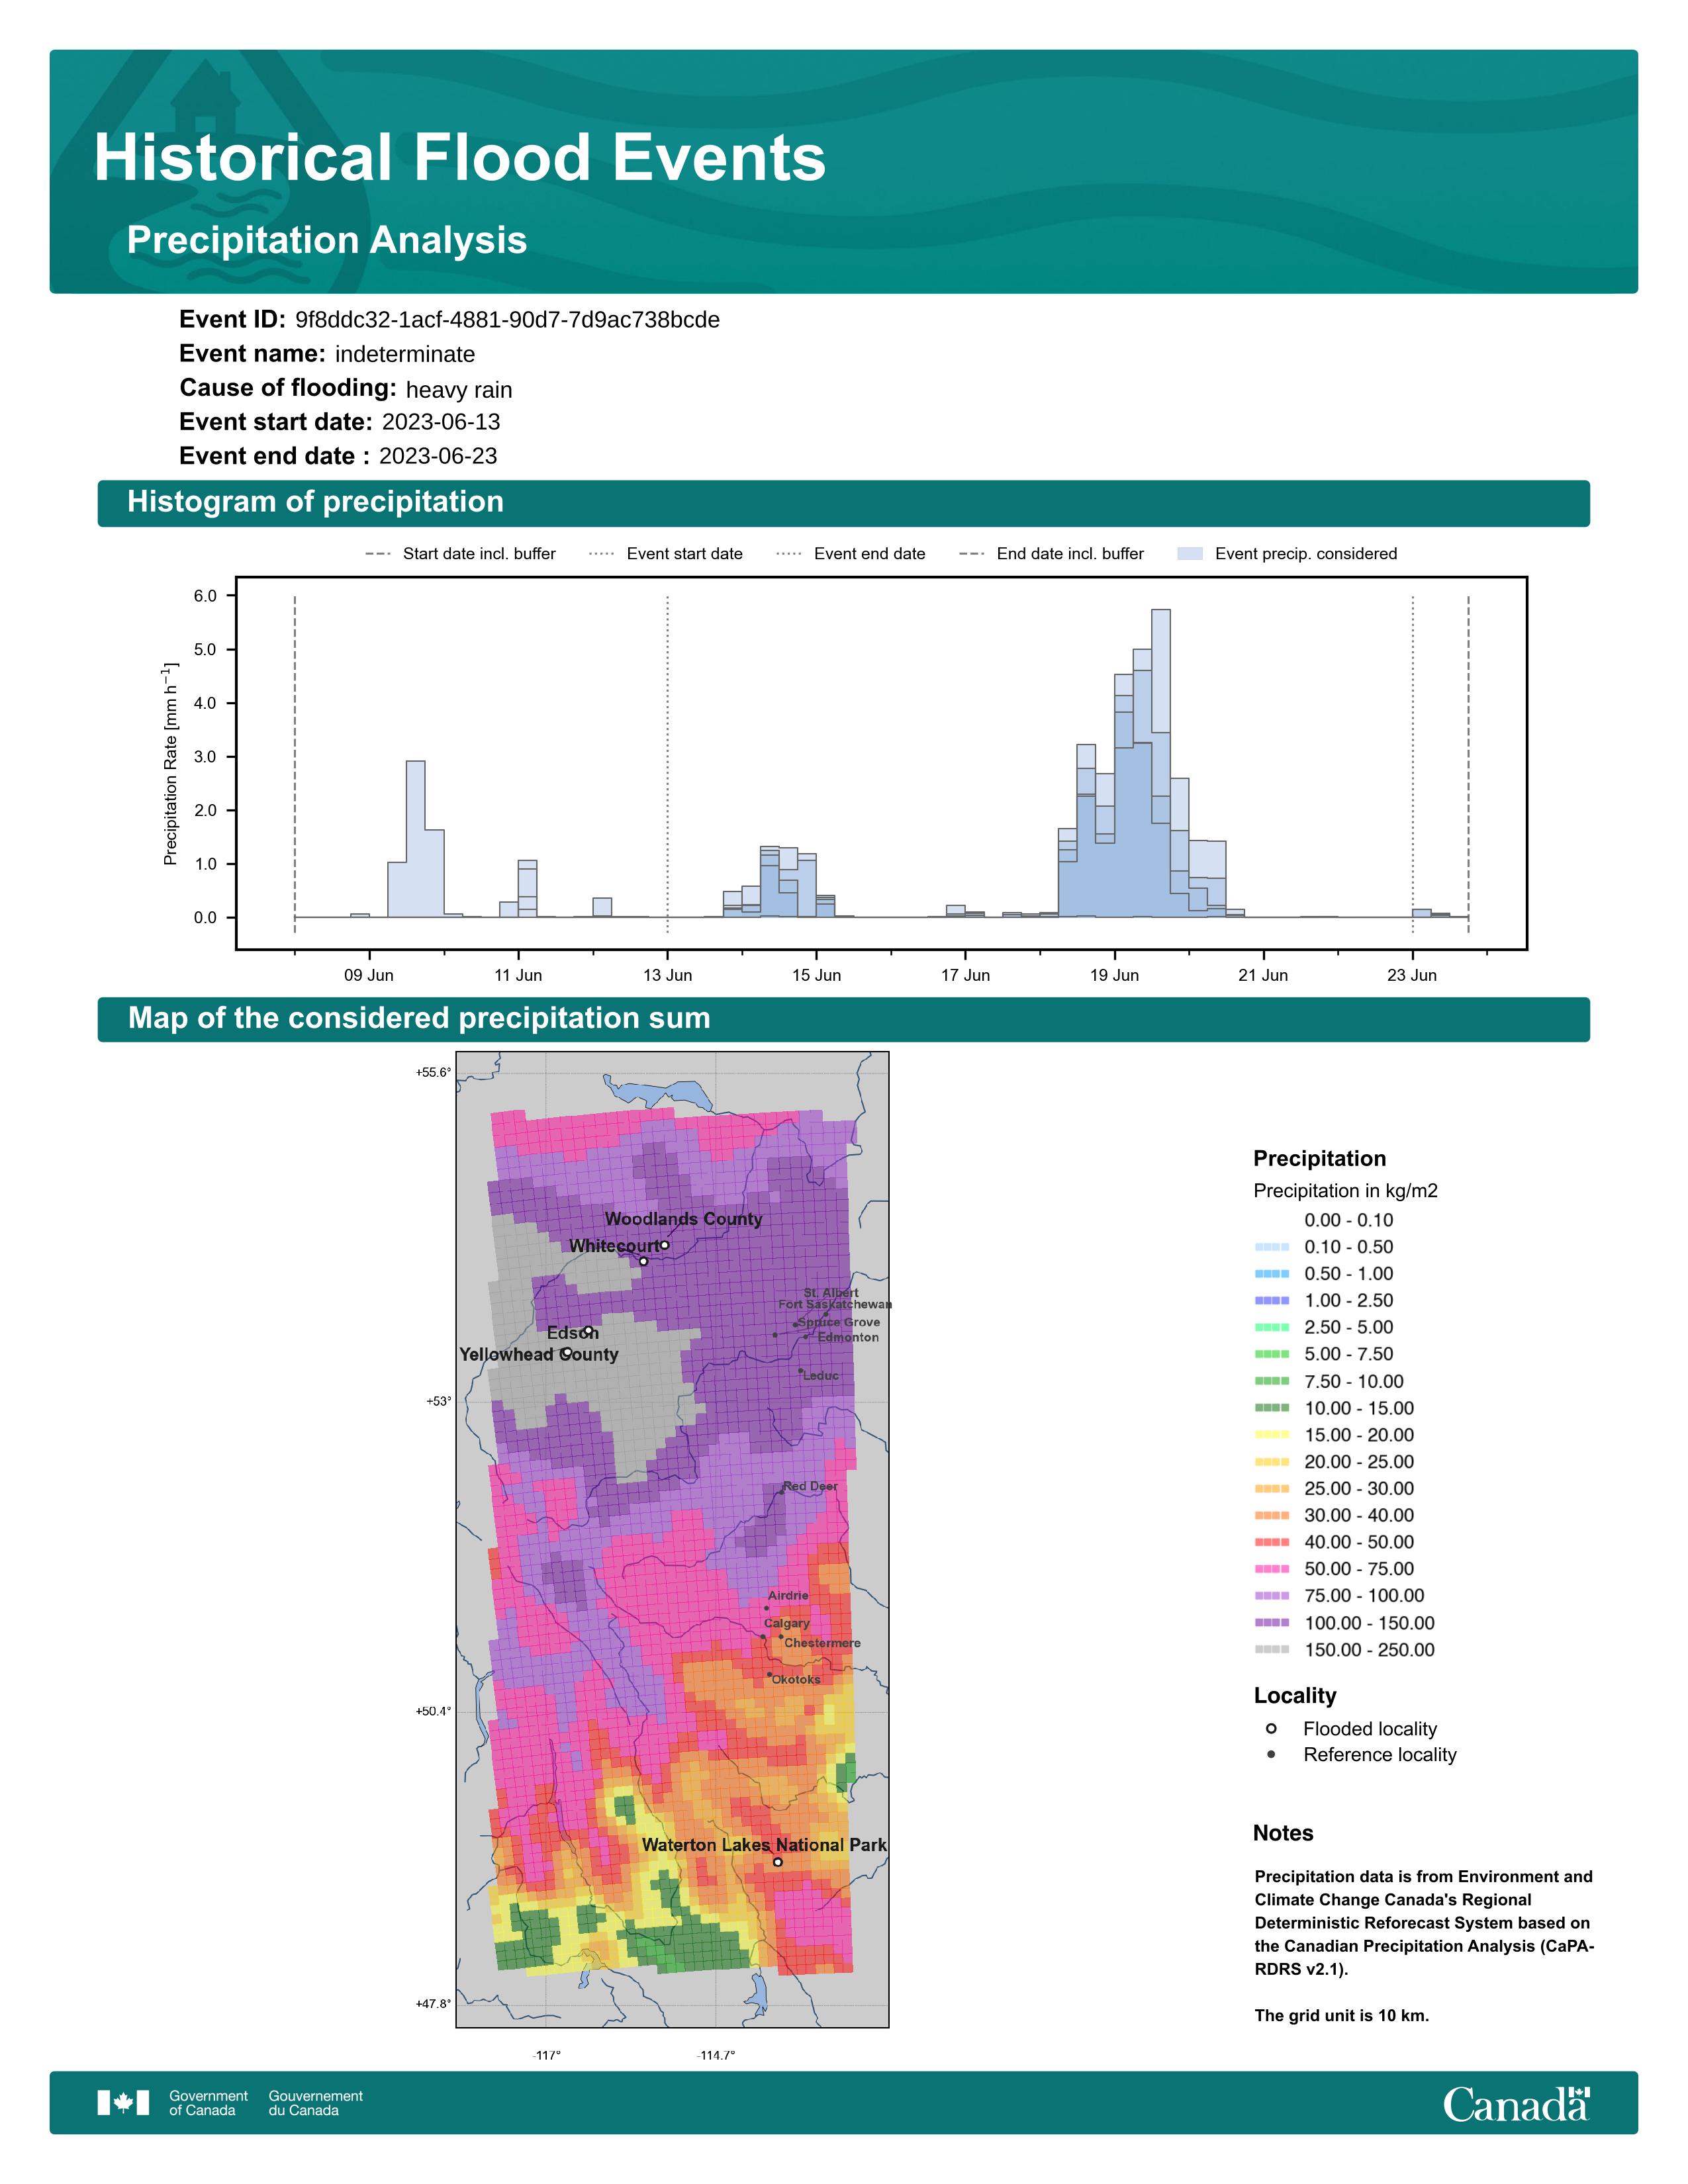1688x2184 pixels.
Task: Click the Map of the considered precipitation sum header
Action: (419, 1018)
